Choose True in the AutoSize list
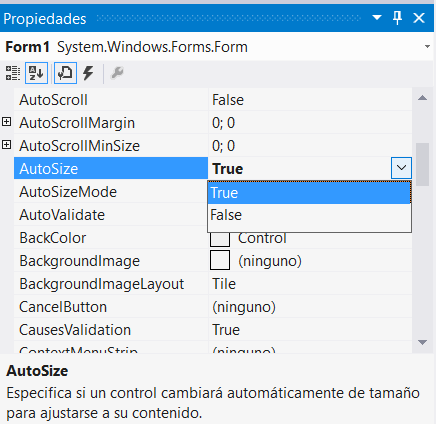This screenshot has width=436, height=424. (x=309, y=193)
